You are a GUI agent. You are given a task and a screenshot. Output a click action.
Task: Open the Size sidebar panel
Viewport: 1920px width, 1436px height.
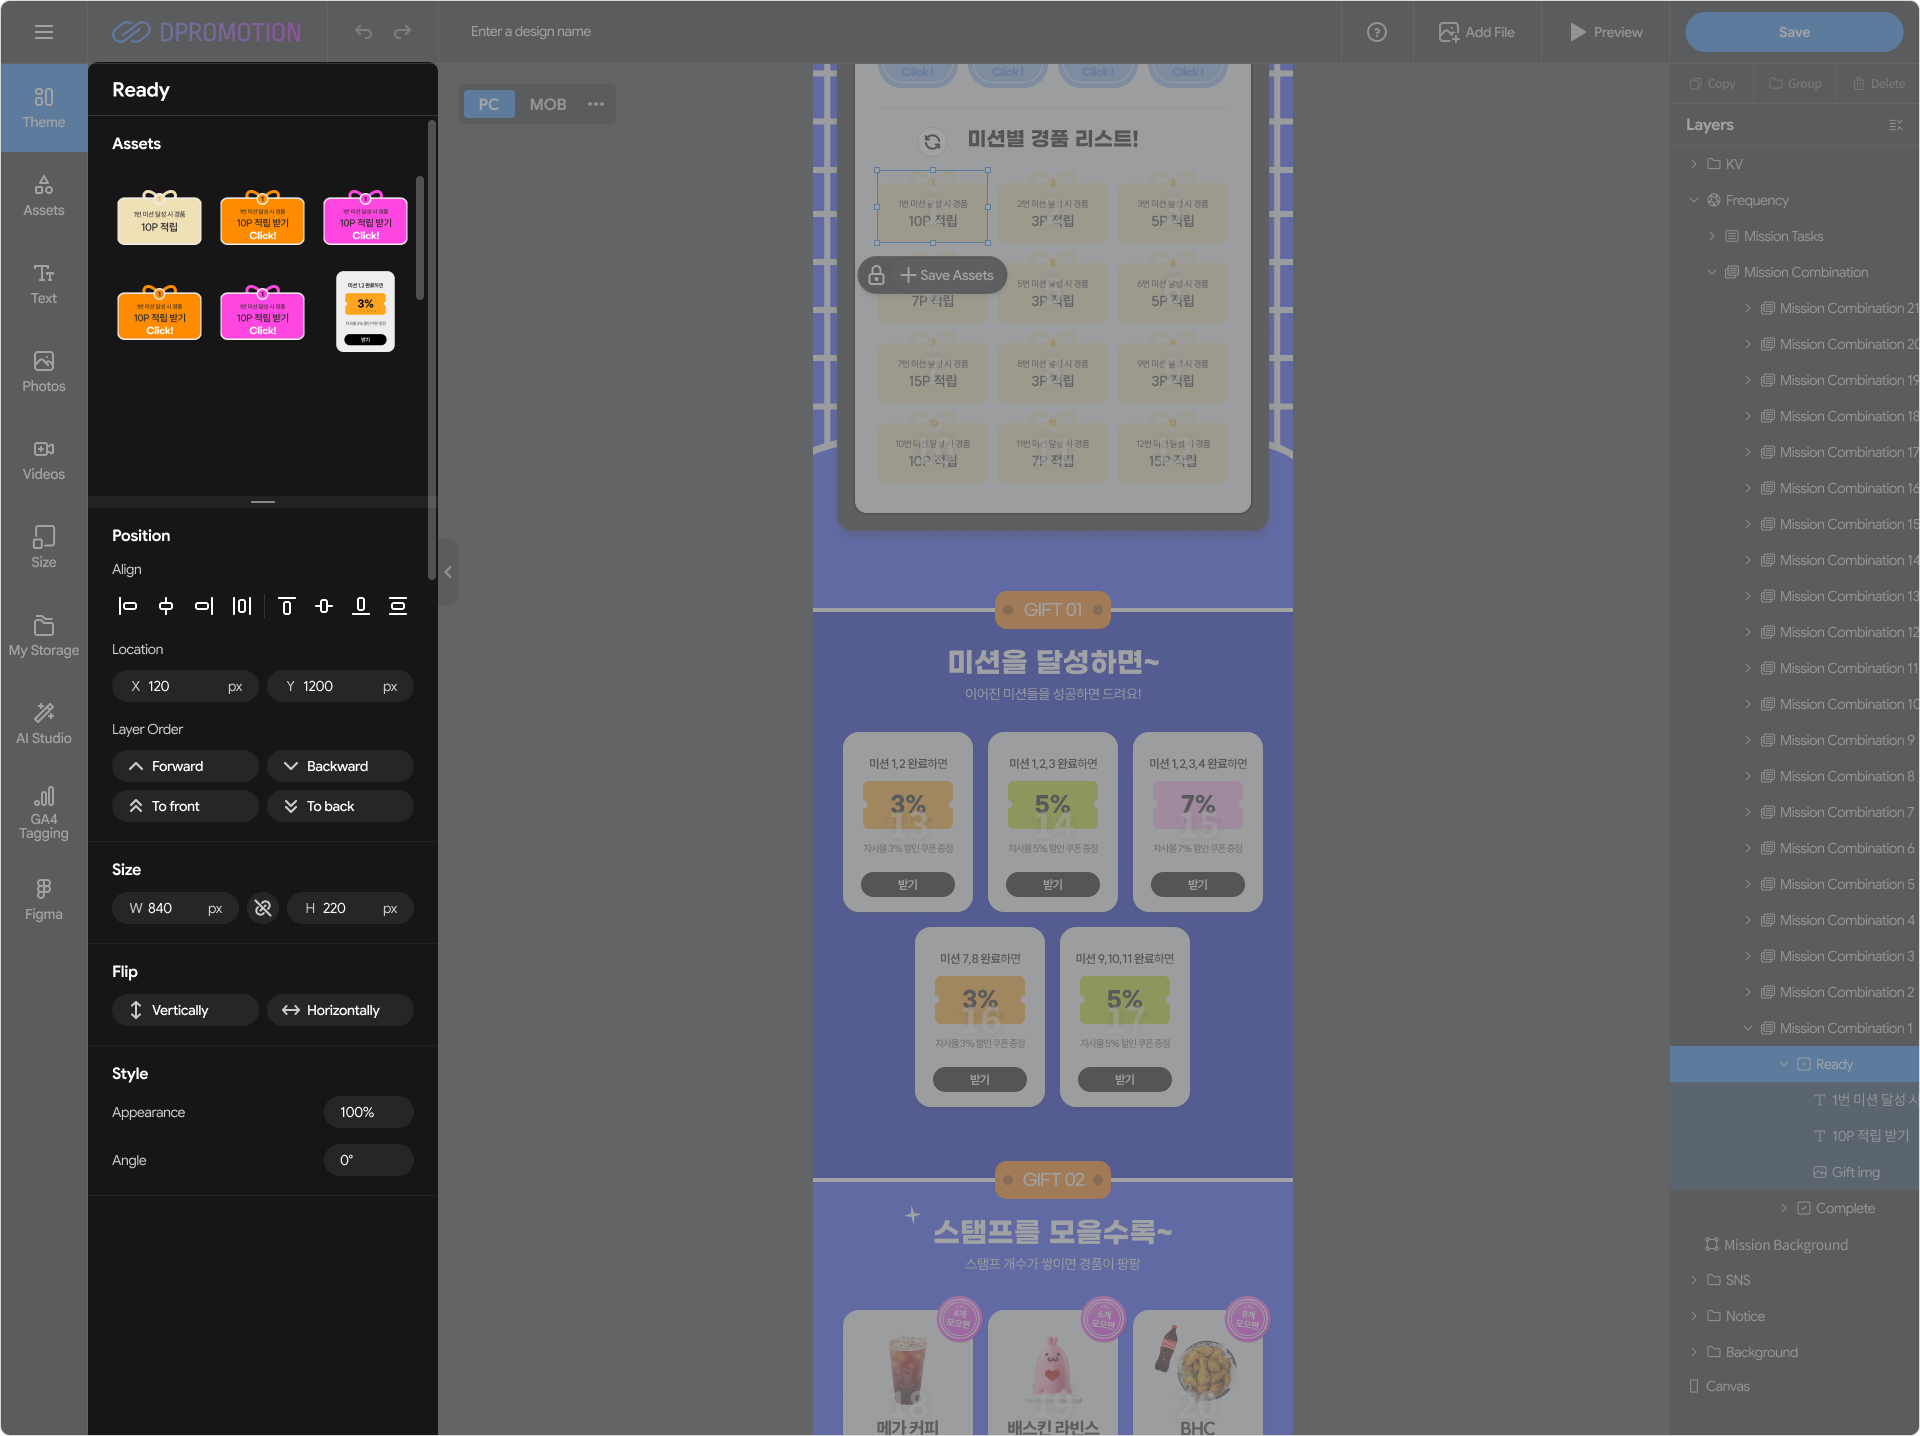click(x=44, y=548)
